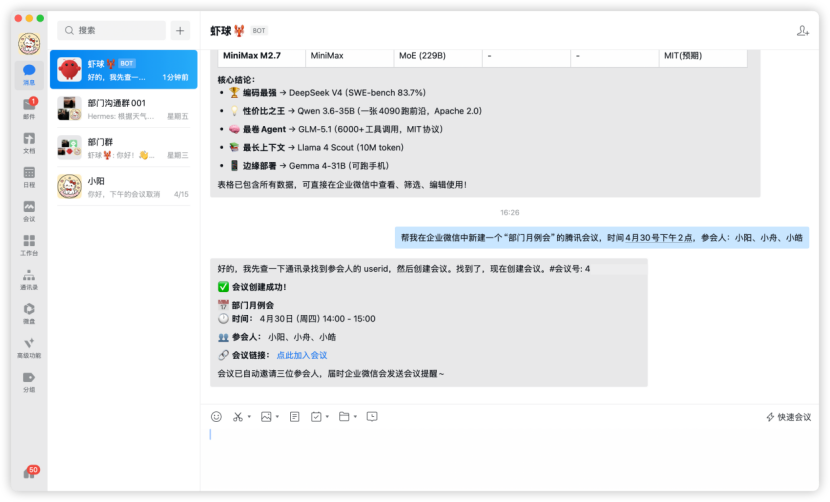Click the emoji picker icon
This screenshot has width=830, height=502.
tap(216, 417)
